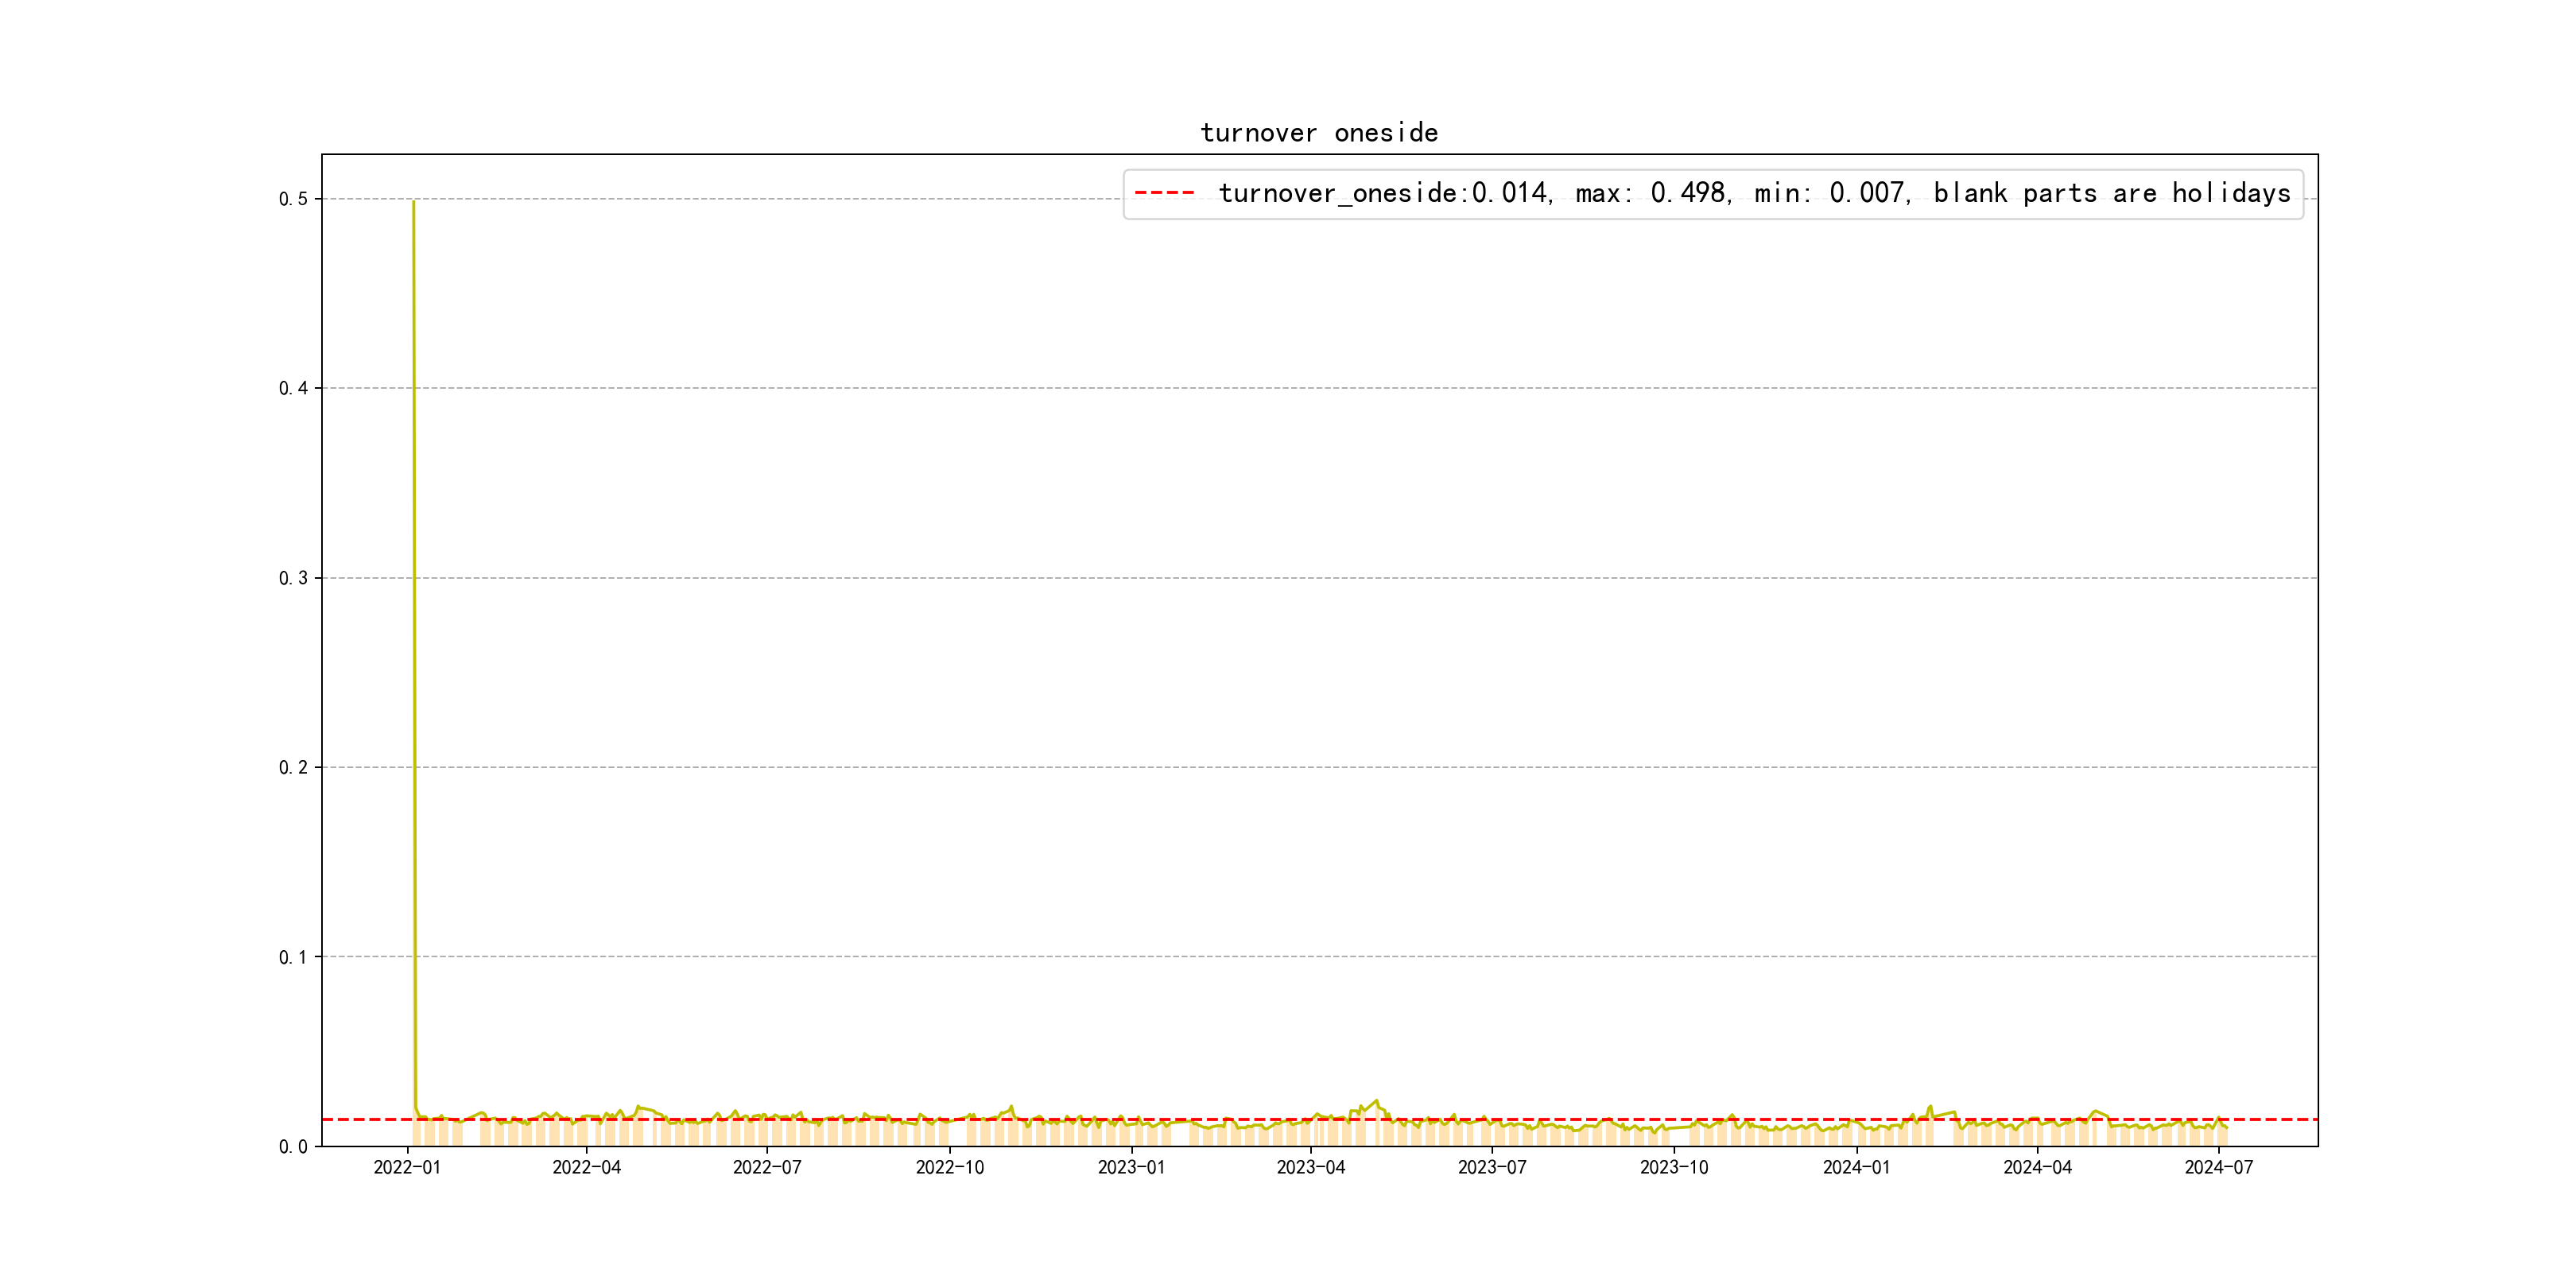Click the y-axis label 0.3
The width and height of the screenshot is (2576, 1288).
pos(293,578)
